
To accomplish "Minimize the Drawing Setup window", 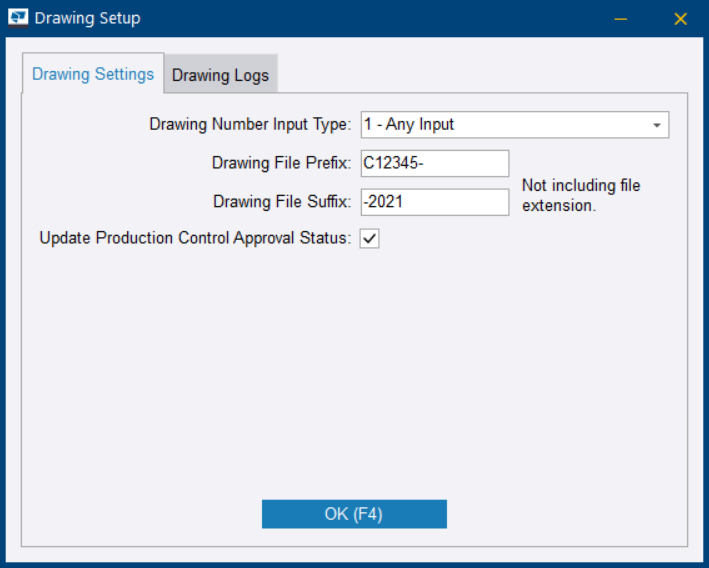I will click(621, 18).
